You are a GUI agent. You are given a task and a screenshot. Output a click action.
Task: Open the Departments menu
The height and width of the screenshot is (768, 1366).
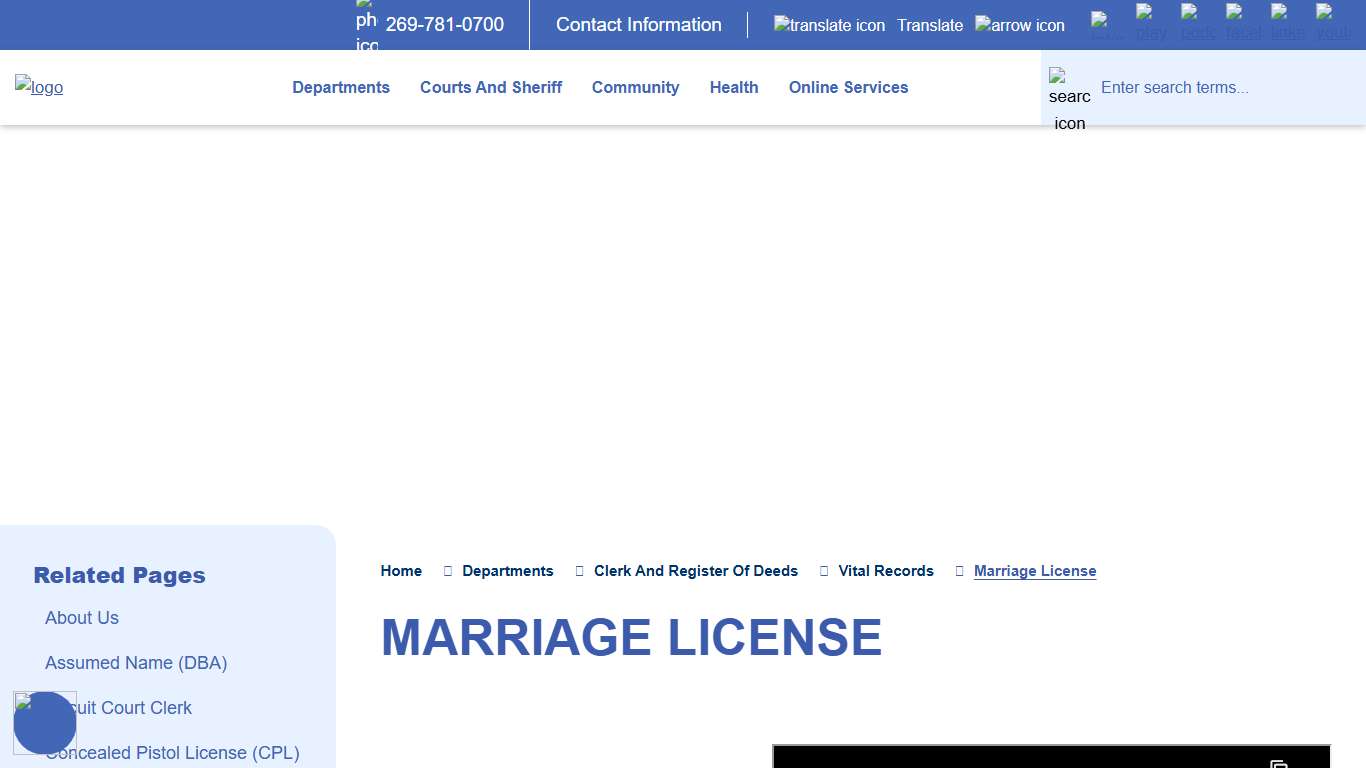341,88
